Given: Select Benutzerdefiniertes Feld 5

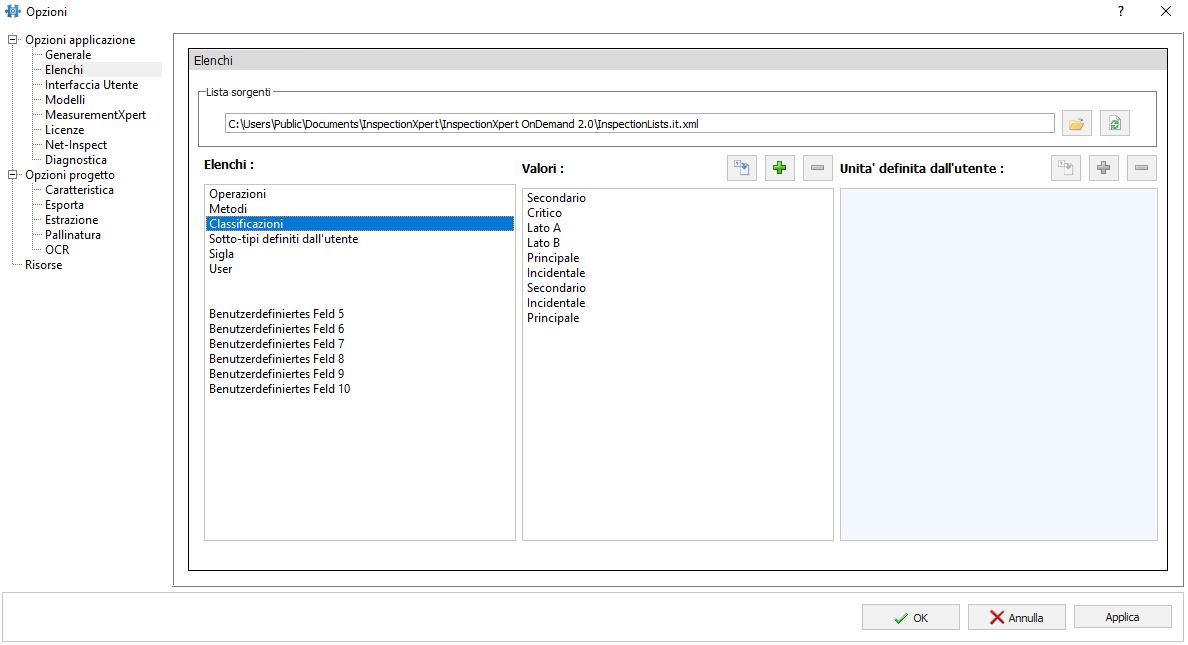Looking at the screenshot, I should pos(360,314).
